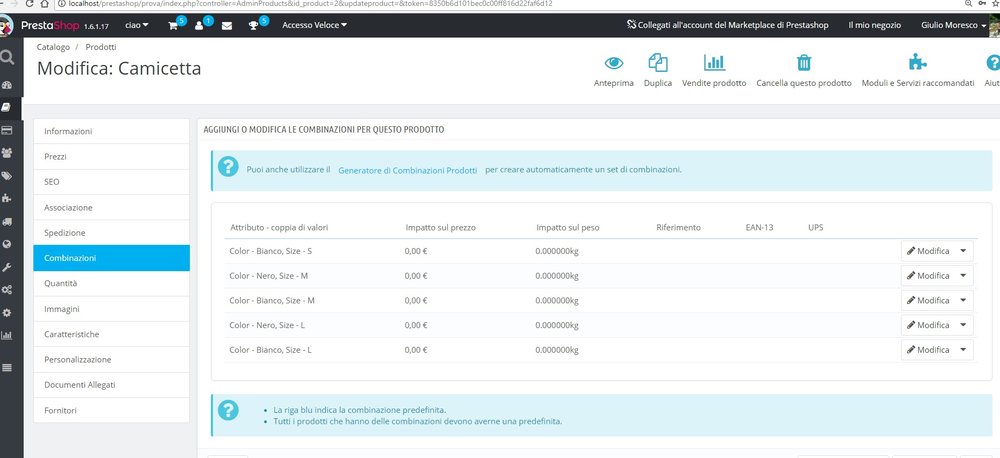1000x458 pixels.
Task: Switch to the Quantità tab
Action: click(x=112, y=283)
